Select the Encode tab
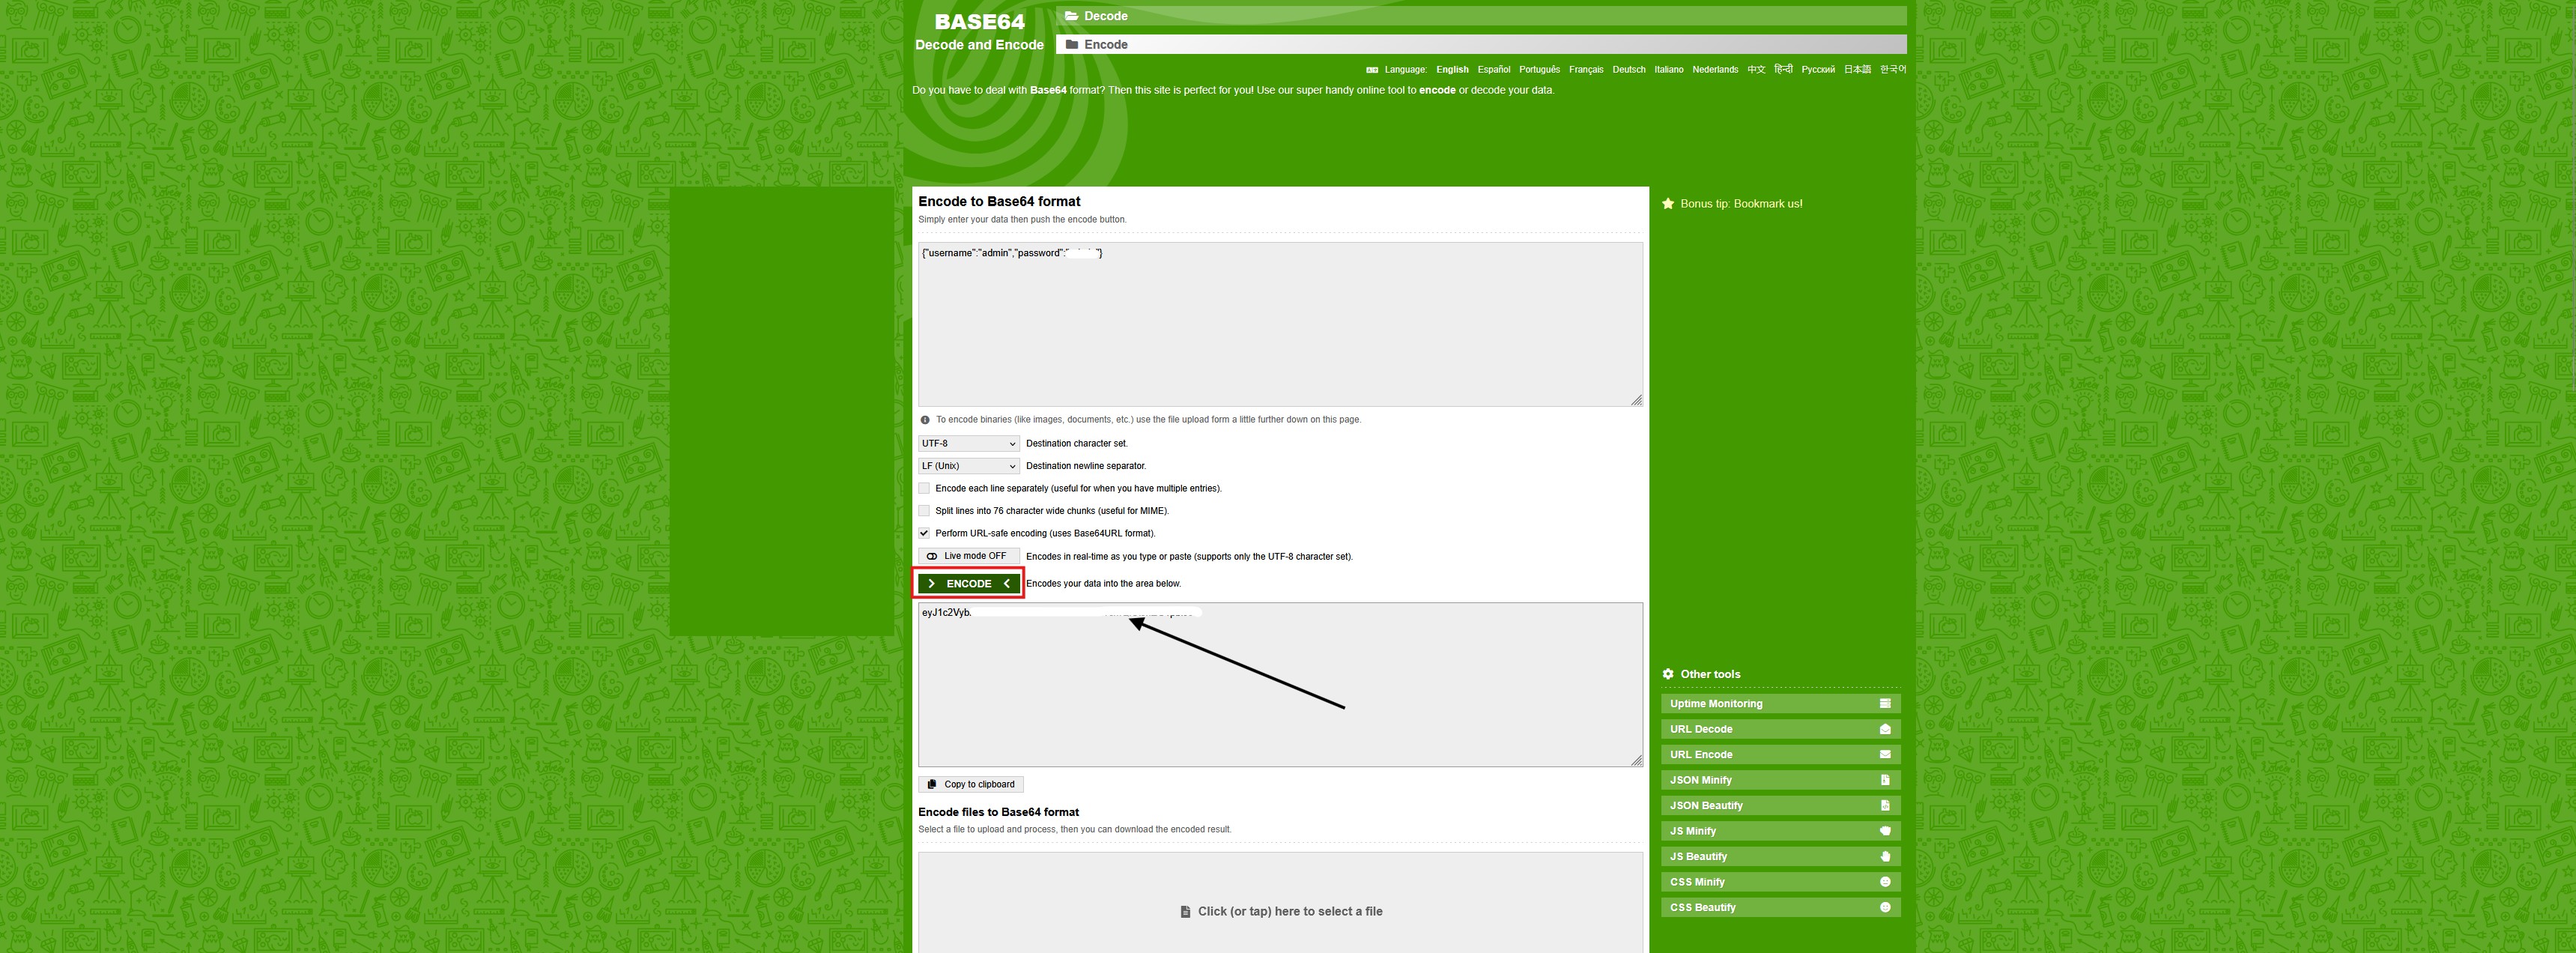Image resolution: width=2576 pixels, height=953 pixels. [x=1481, y=45]
